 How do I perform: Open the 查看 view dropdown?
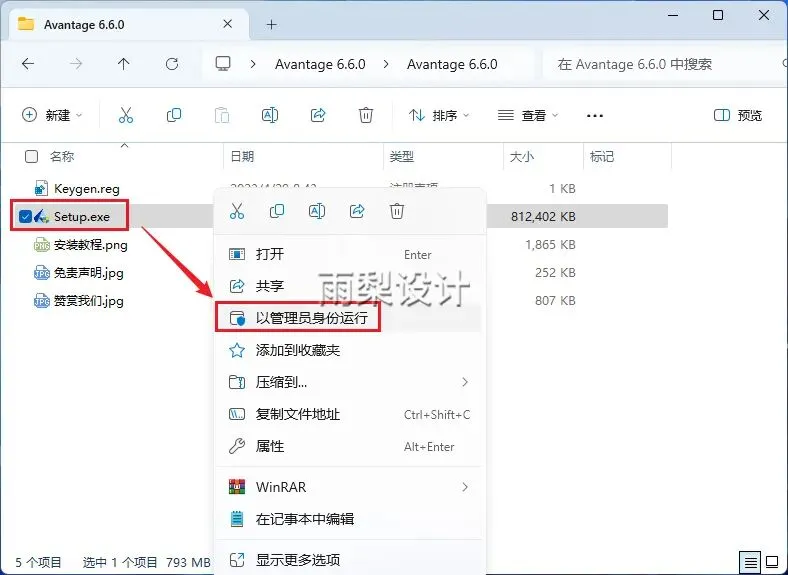[x=528, y=115]
